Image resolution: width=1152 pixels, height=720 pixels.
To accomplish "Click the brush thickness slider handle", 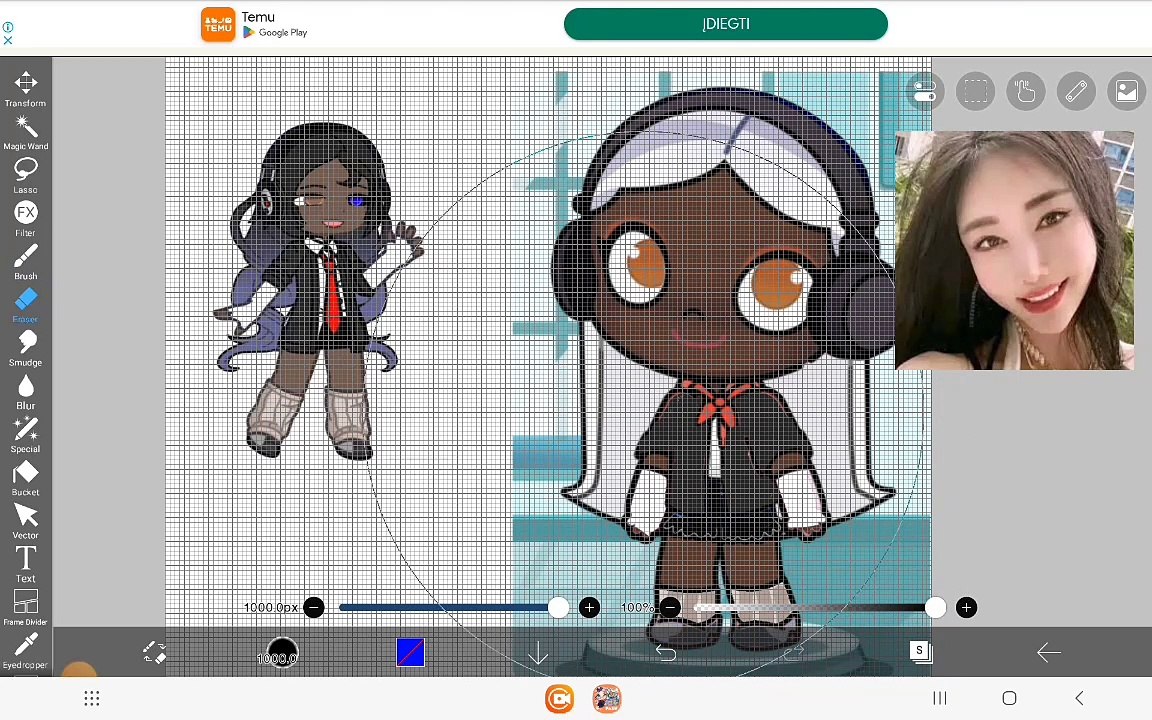I will click(558, 608).
